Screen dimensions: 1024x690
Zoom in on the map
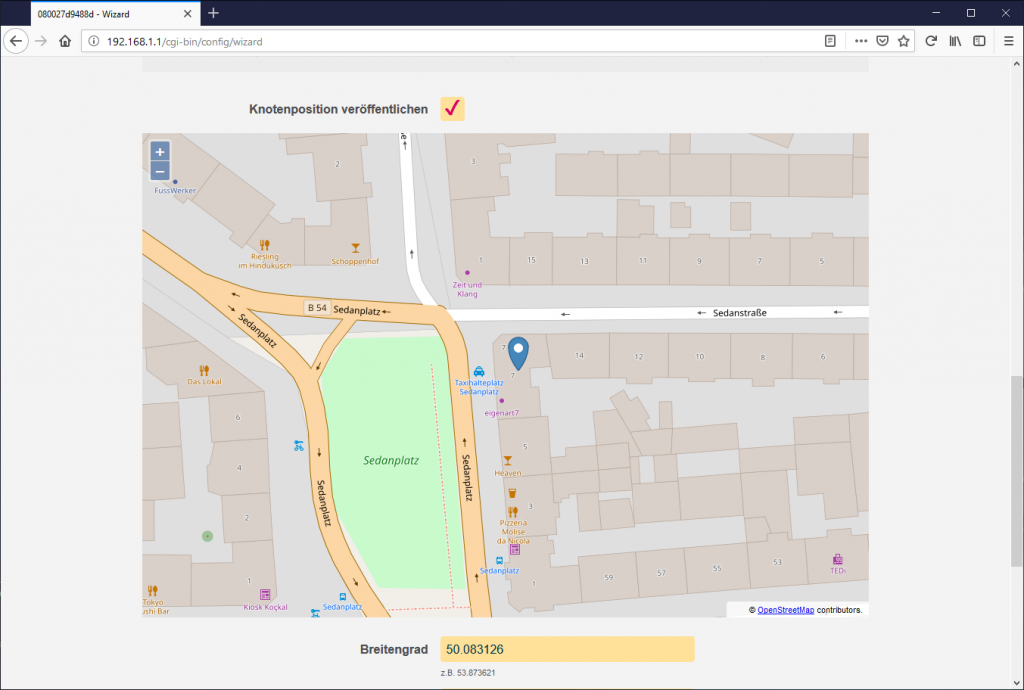coord(160,151)
